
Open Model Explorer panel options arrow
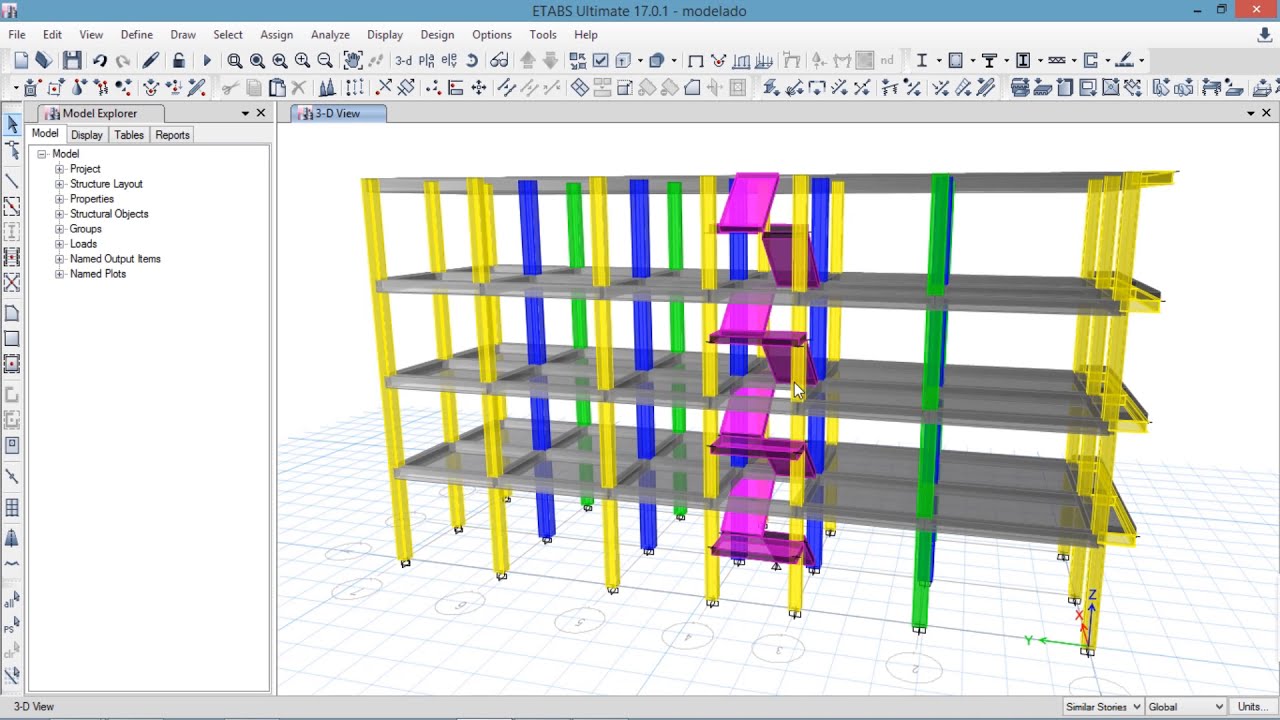245,113
